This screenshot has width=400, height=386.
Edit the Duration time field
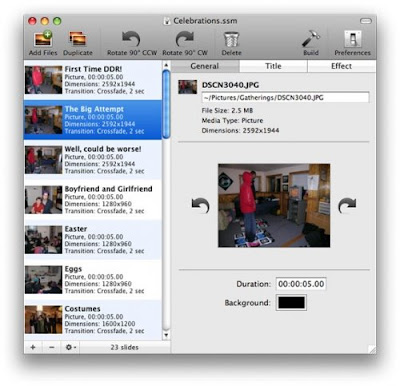pyautogui.click(x=301, y=284)
